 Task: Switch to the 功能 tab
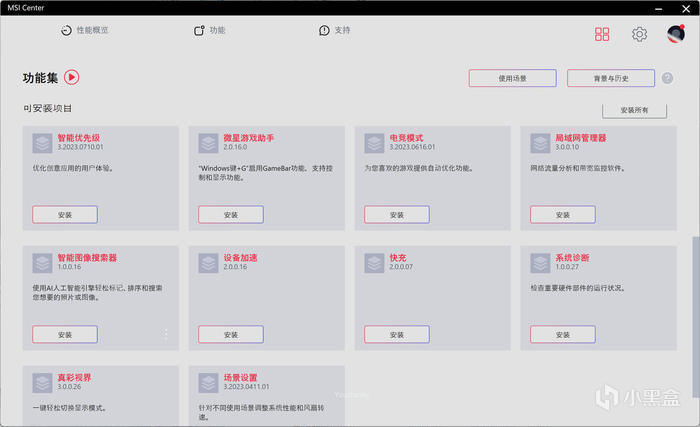209,30
